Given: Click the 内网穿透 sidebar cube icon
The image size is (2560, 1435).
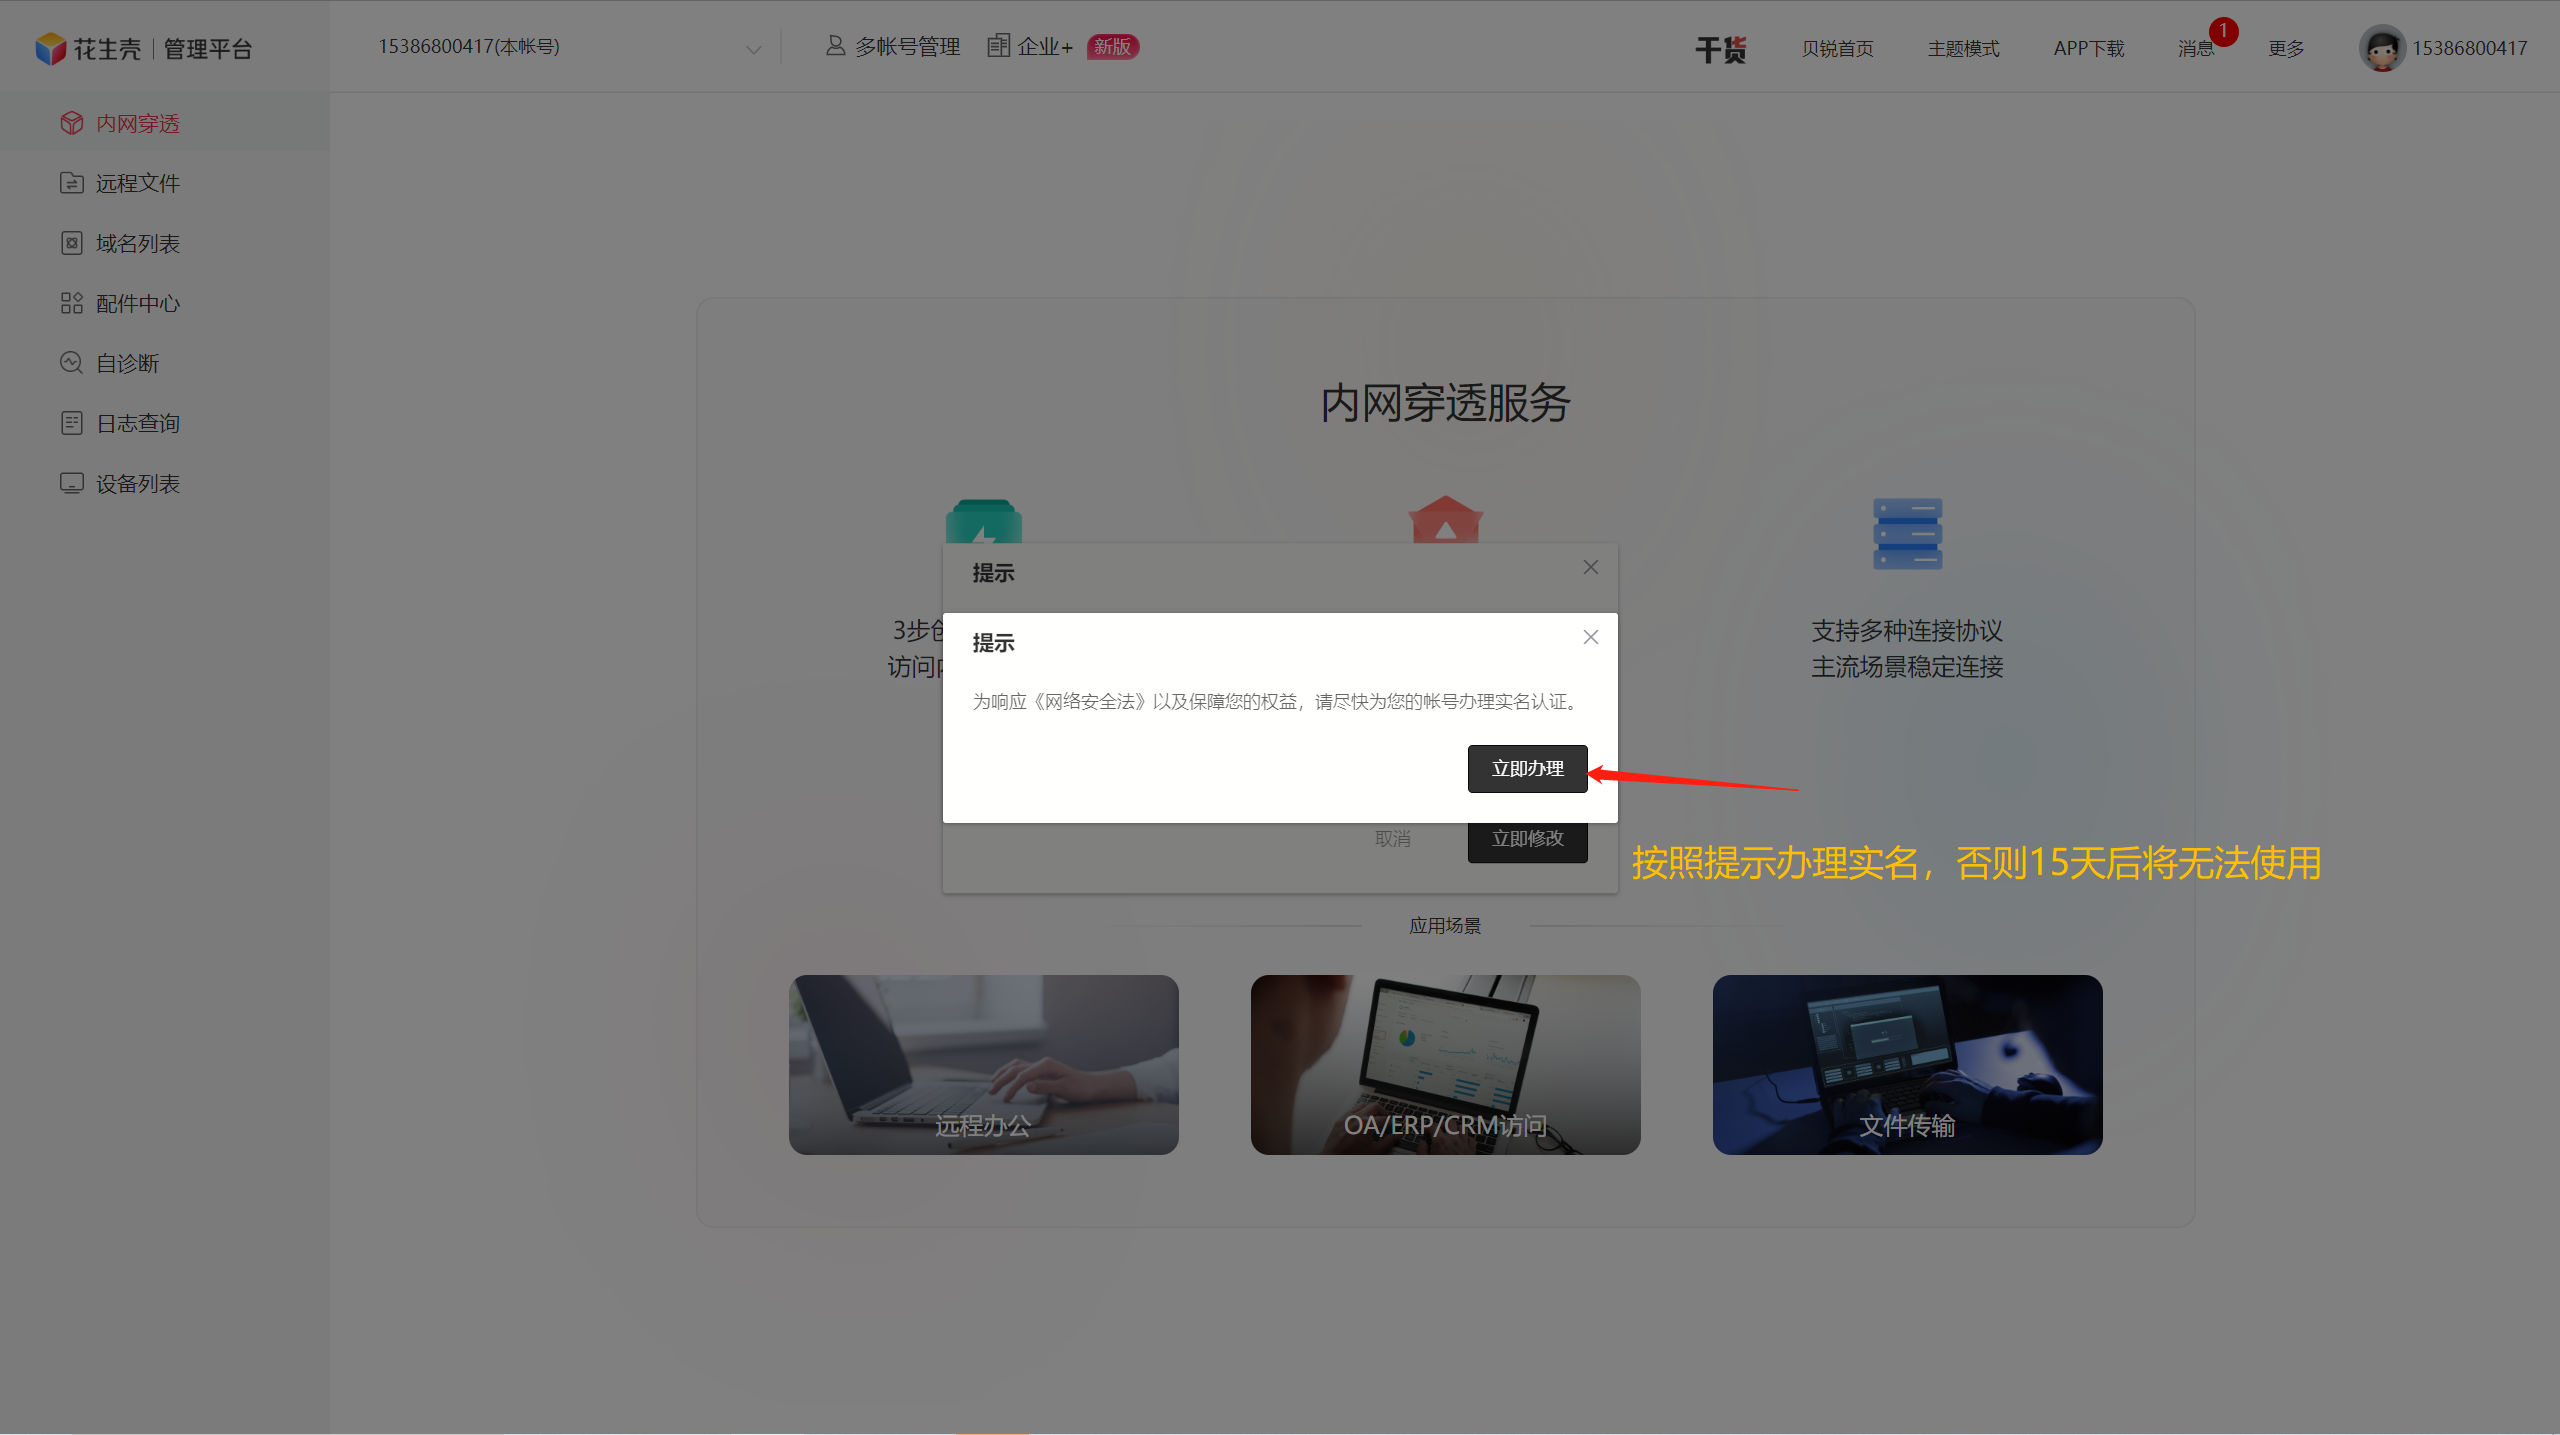Looking at the screenshot, I should 71,123.
